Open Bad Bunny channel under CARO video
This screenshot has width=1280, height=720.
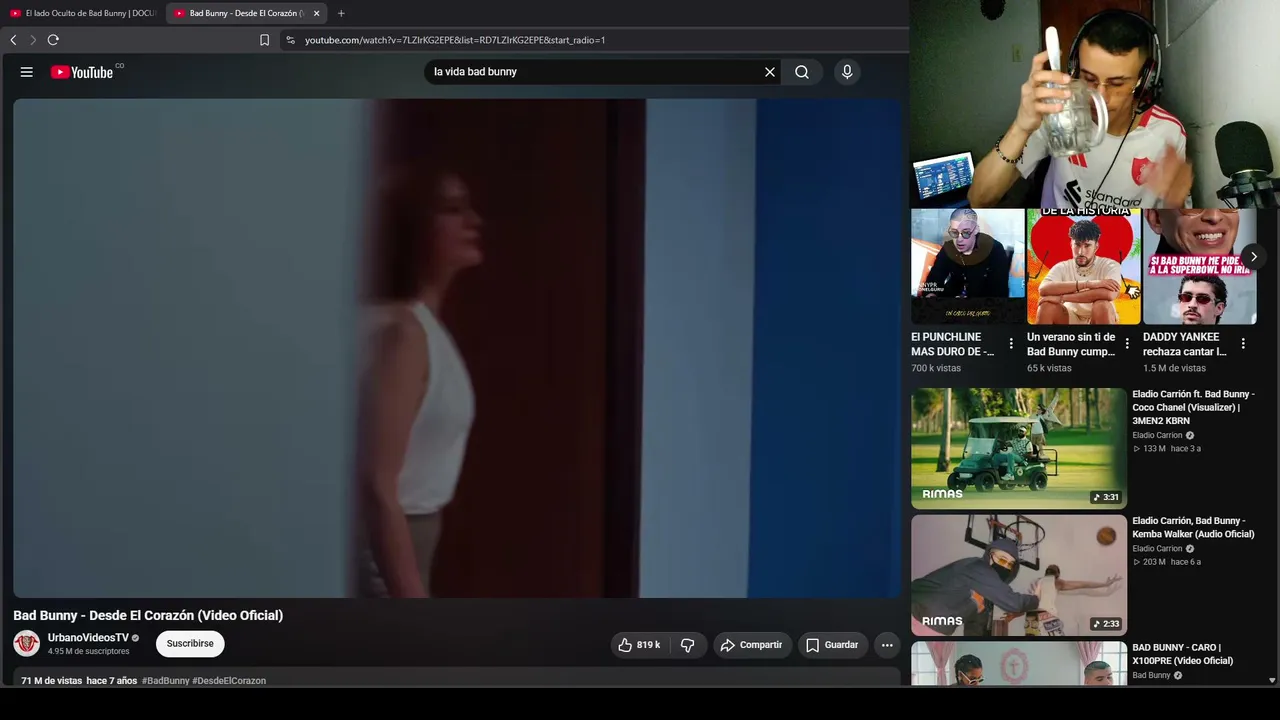tap(1151, 676)
